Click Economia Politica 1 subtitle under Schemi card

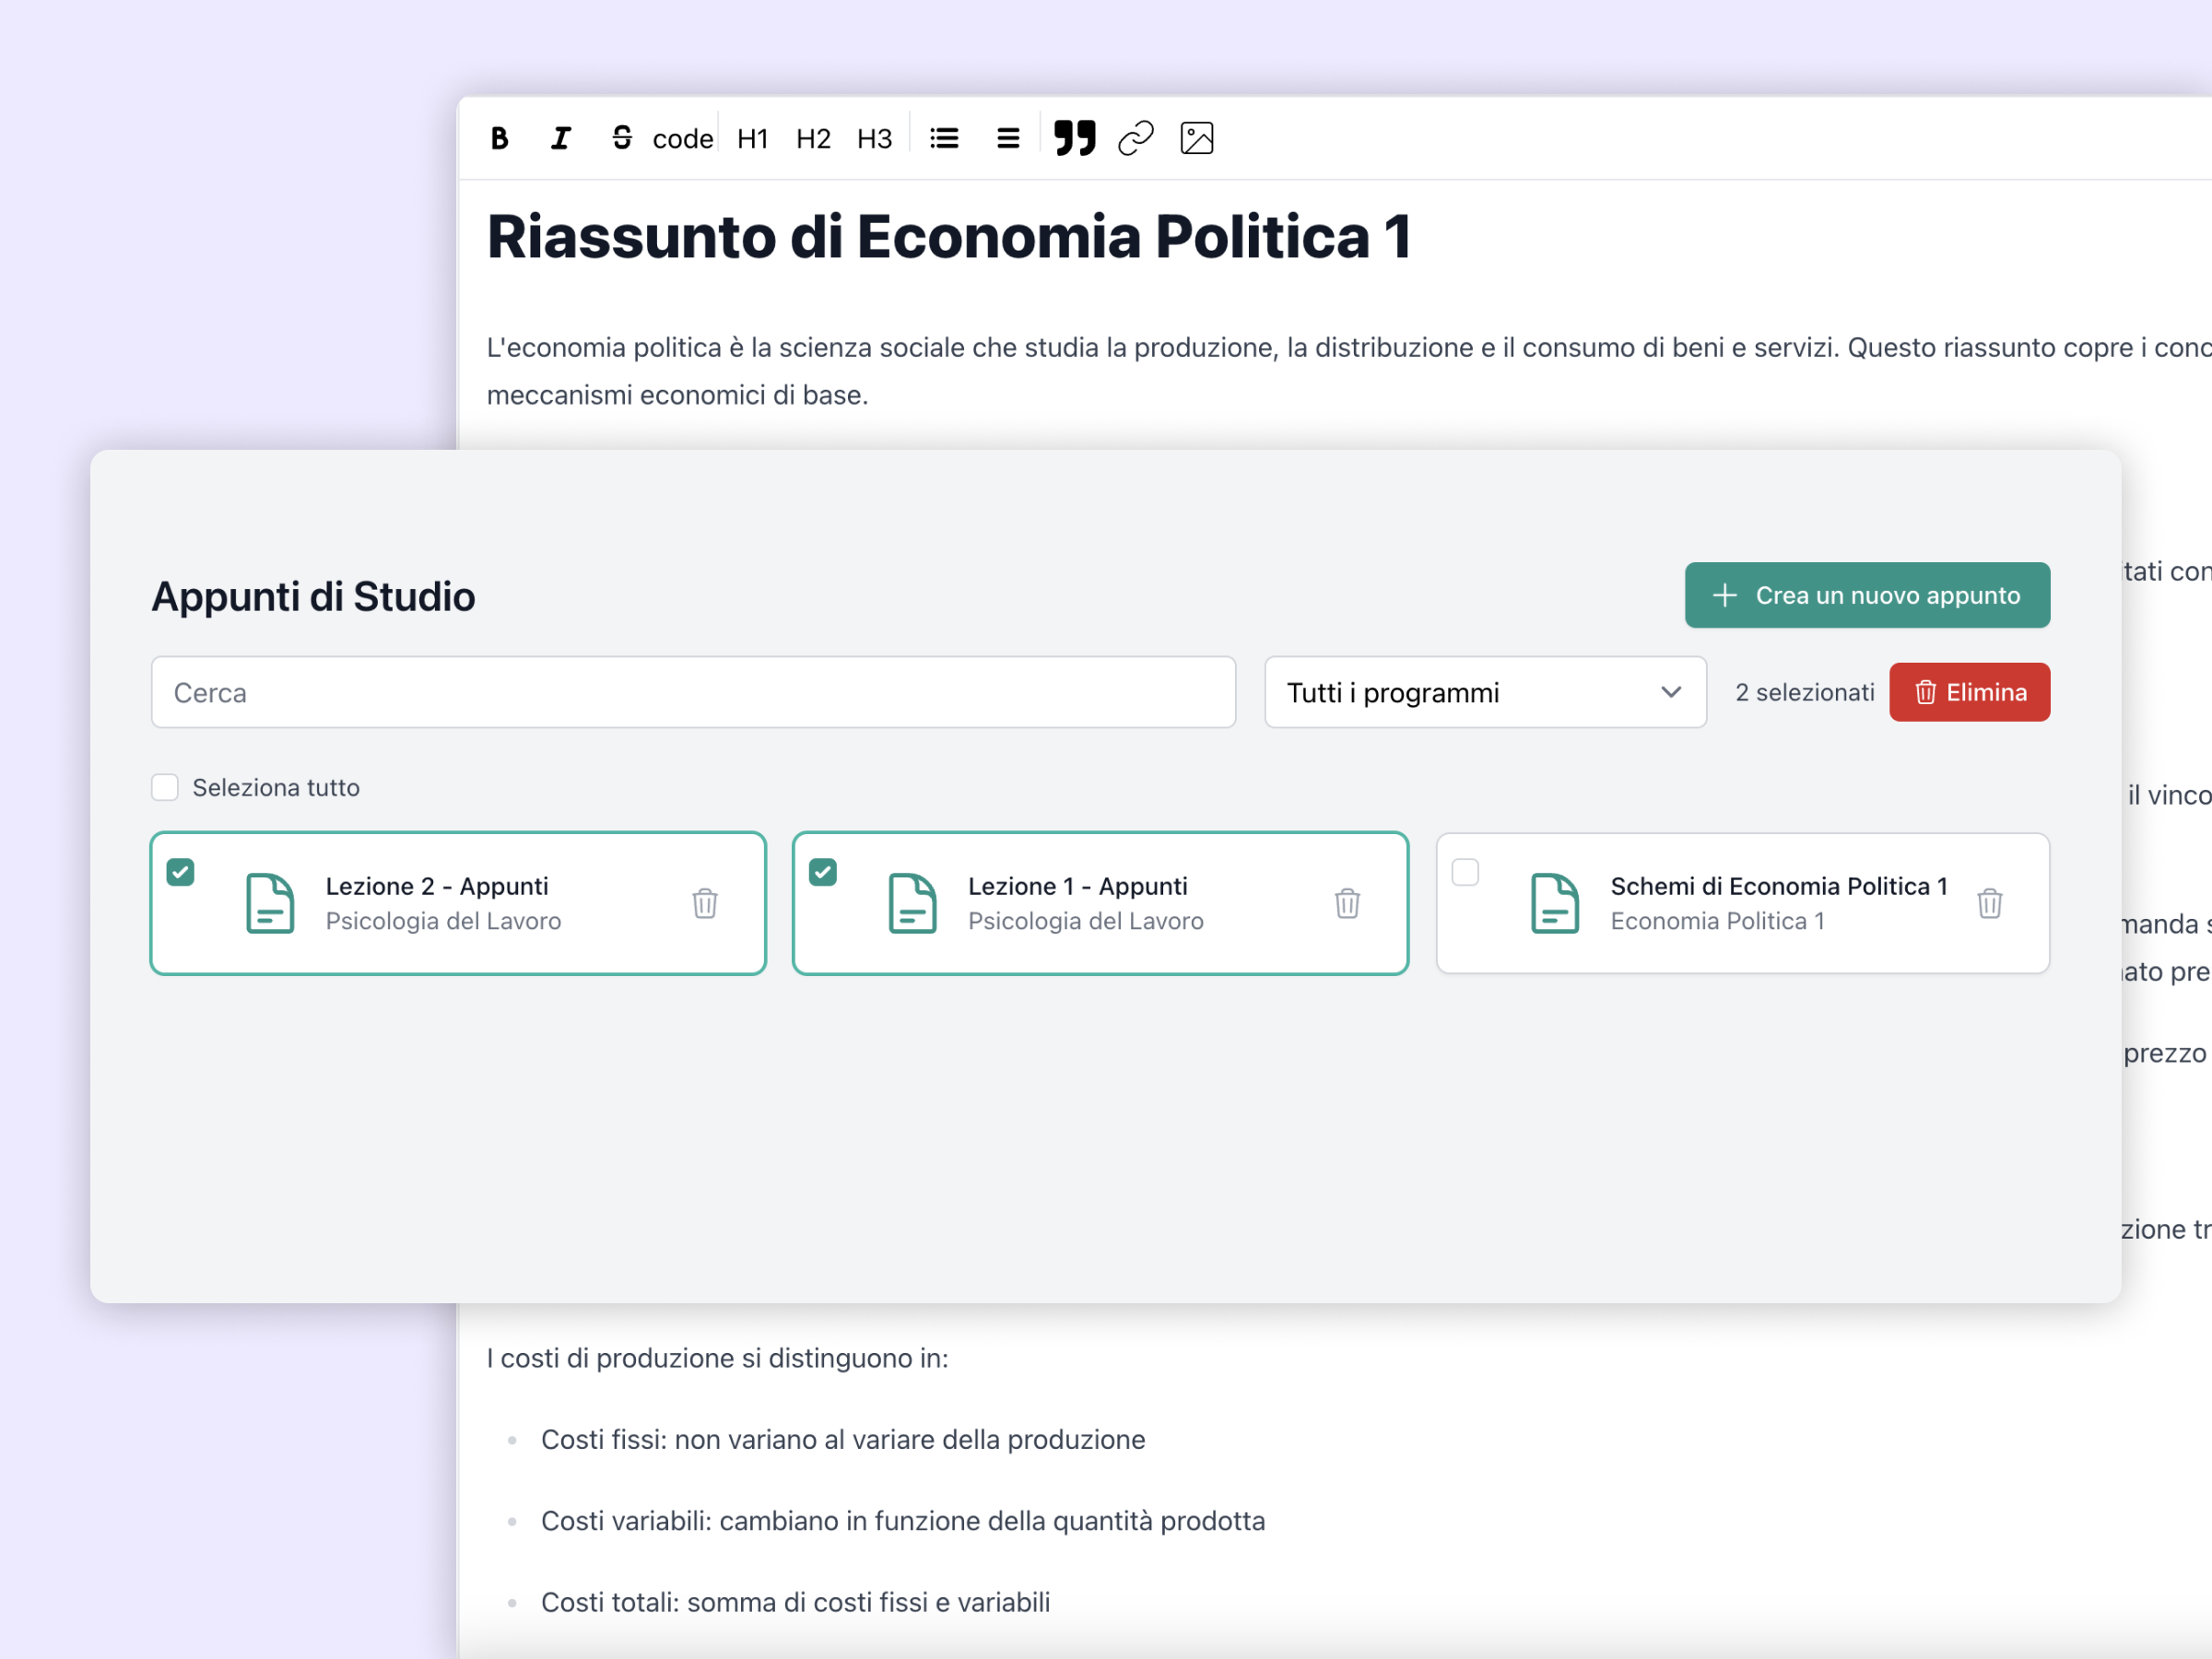coord(1717,921)
